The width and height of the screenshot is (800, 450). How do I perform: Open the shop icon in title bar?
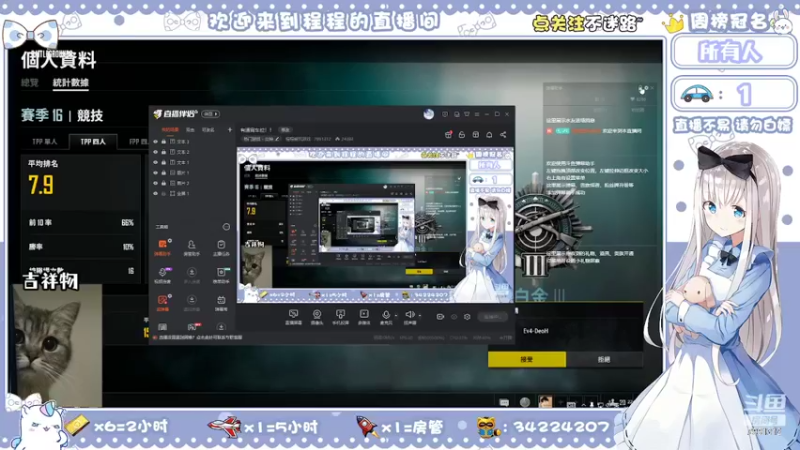(x=466, y=114)
